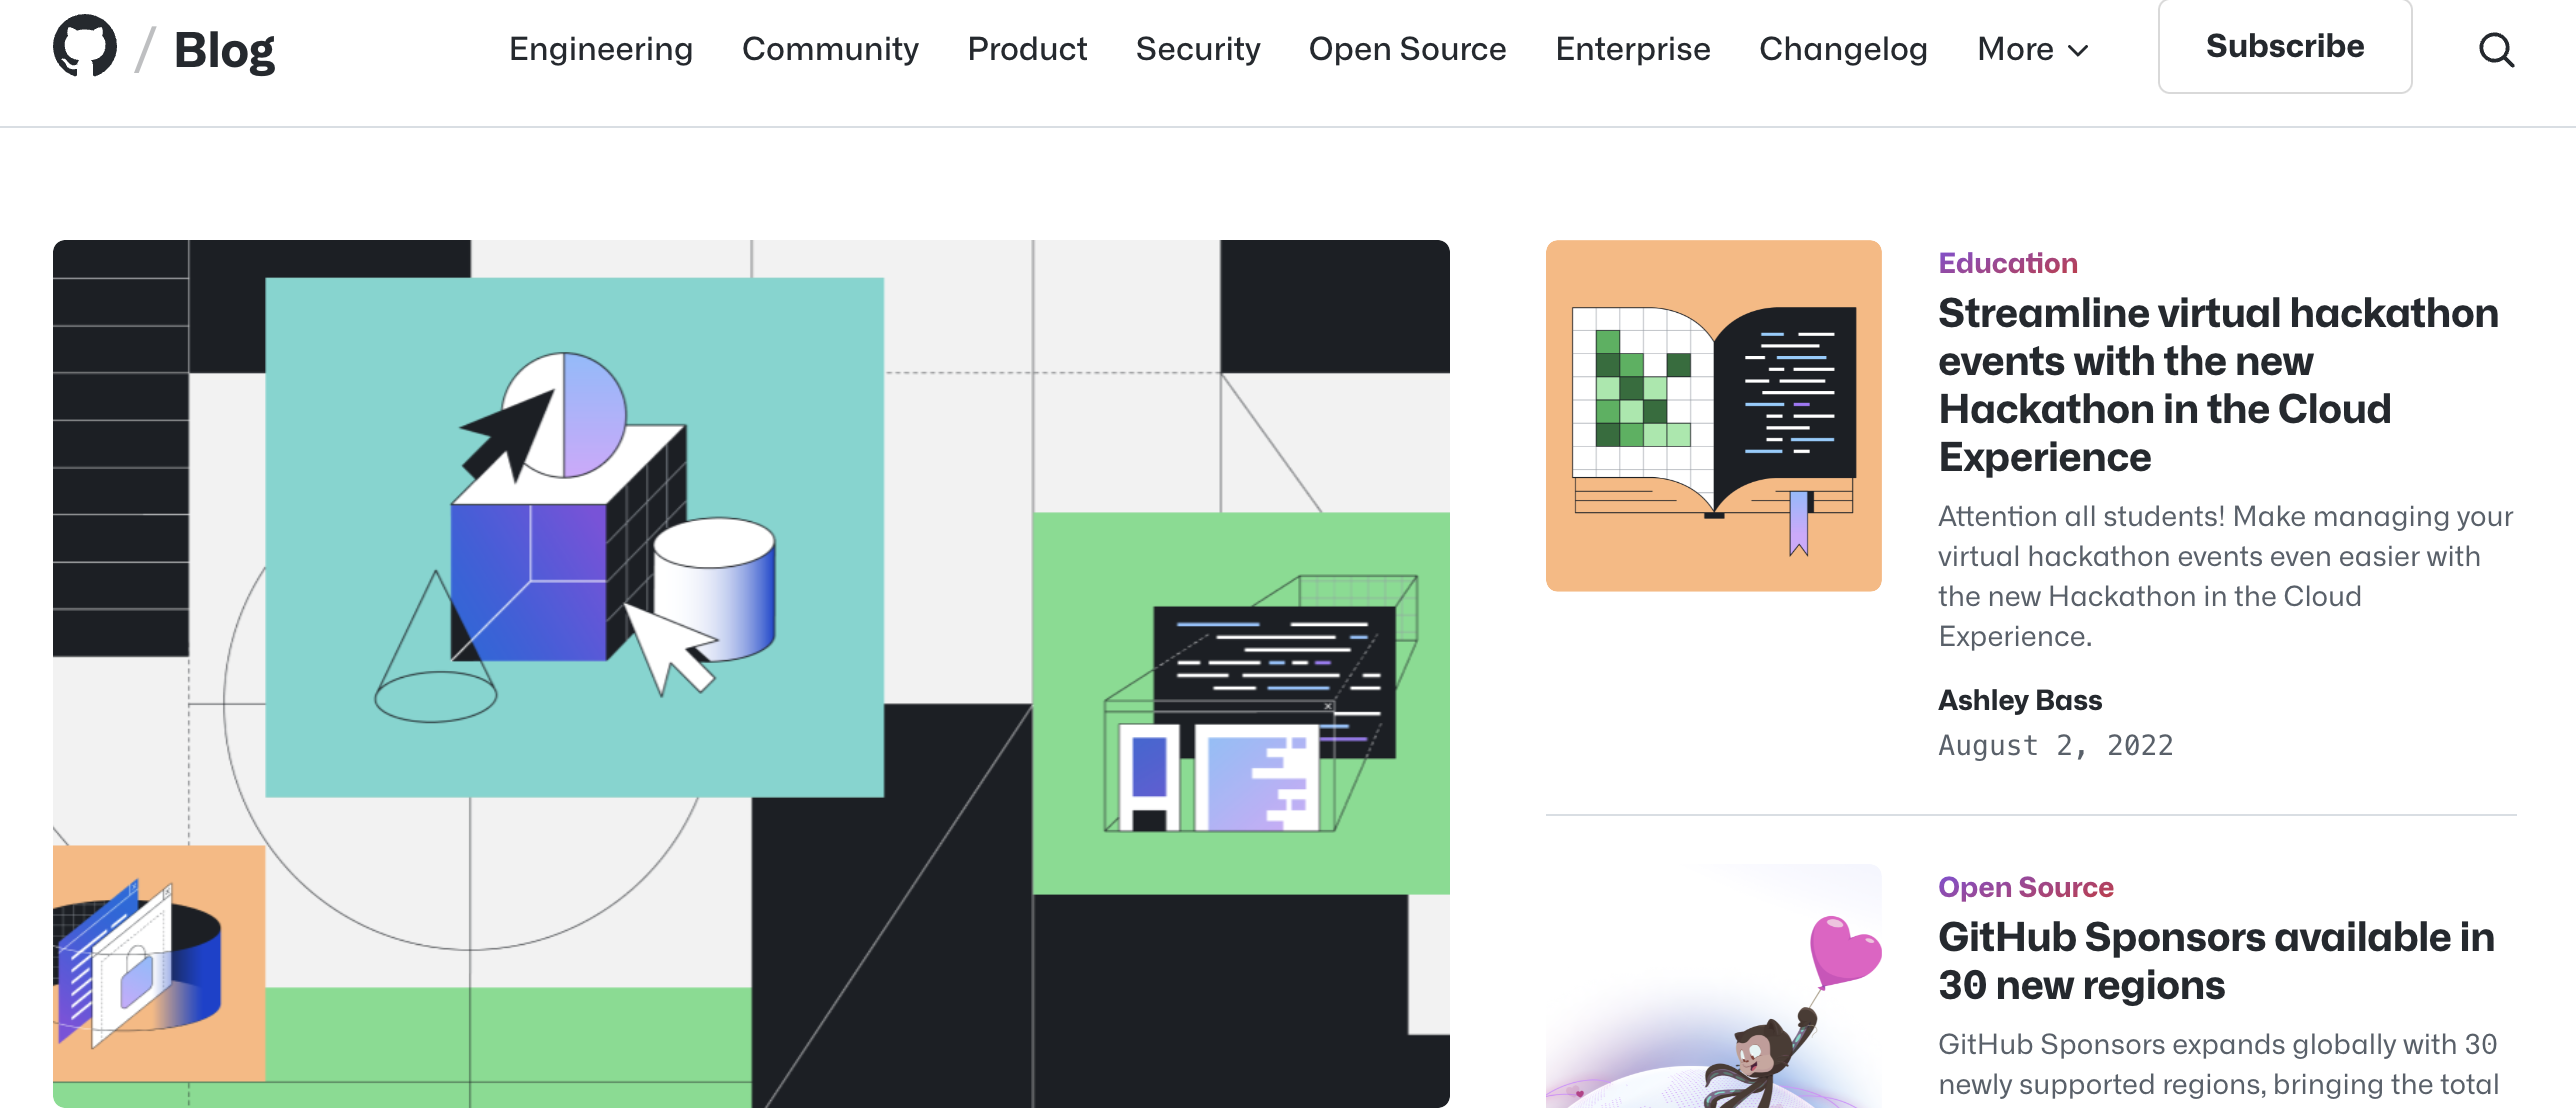2576x1108 pixels.
Task: Click the GitHub Octocat logo
Action: pos(85,46)
